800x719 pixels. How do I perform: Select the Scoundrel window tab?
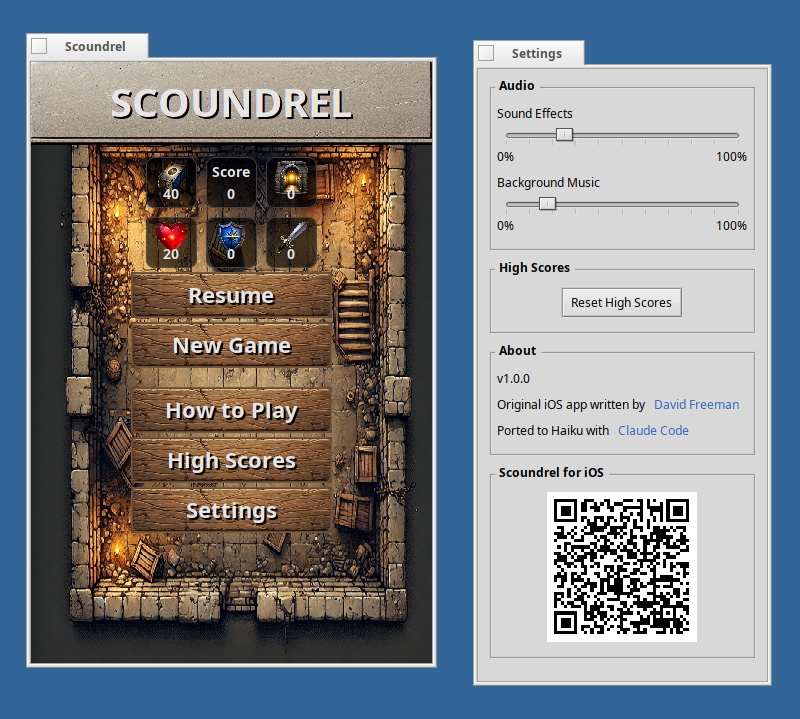point(96,45)
